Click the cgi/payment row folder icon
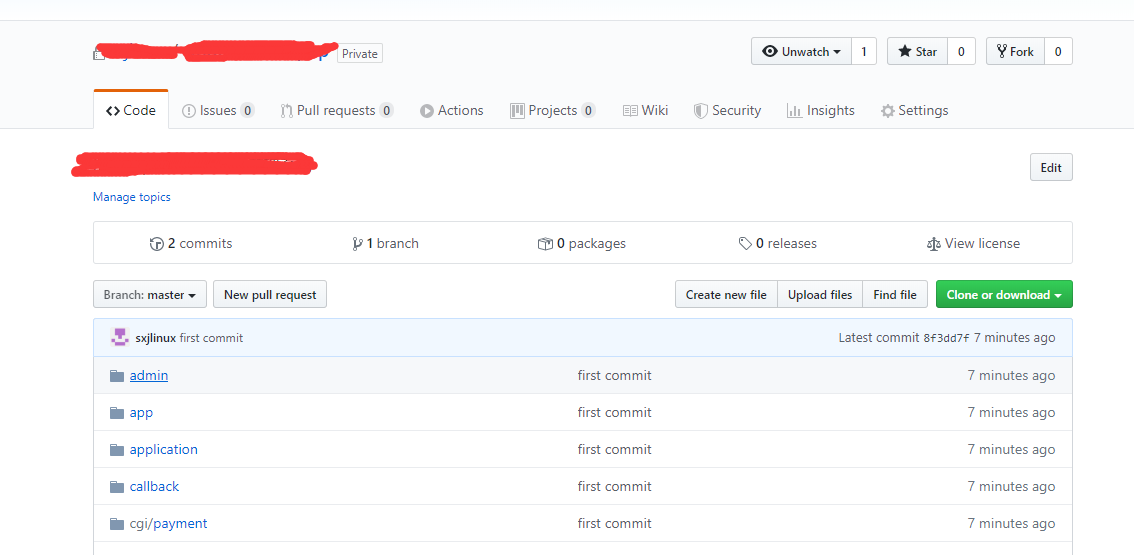The height and width of the screenshot is (555, 1134). [117, 523]
